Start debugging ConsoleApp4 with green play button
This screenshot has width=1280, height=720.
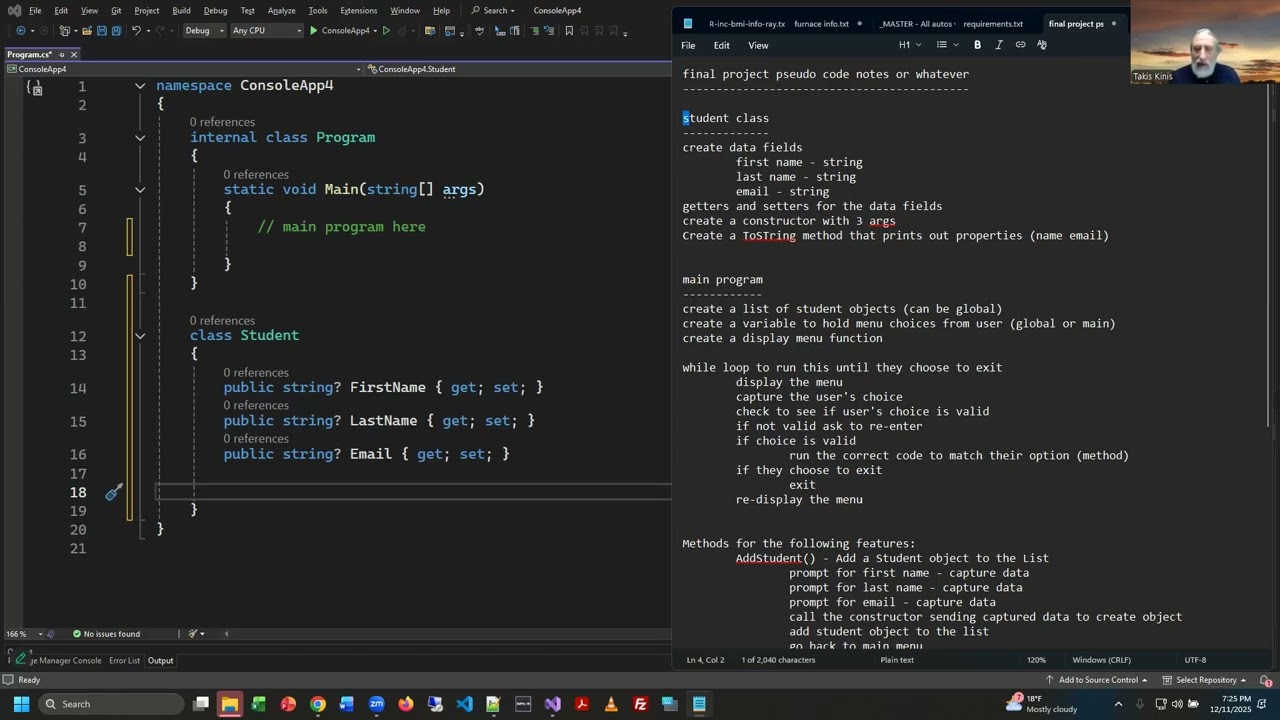[x=340, y=31]
